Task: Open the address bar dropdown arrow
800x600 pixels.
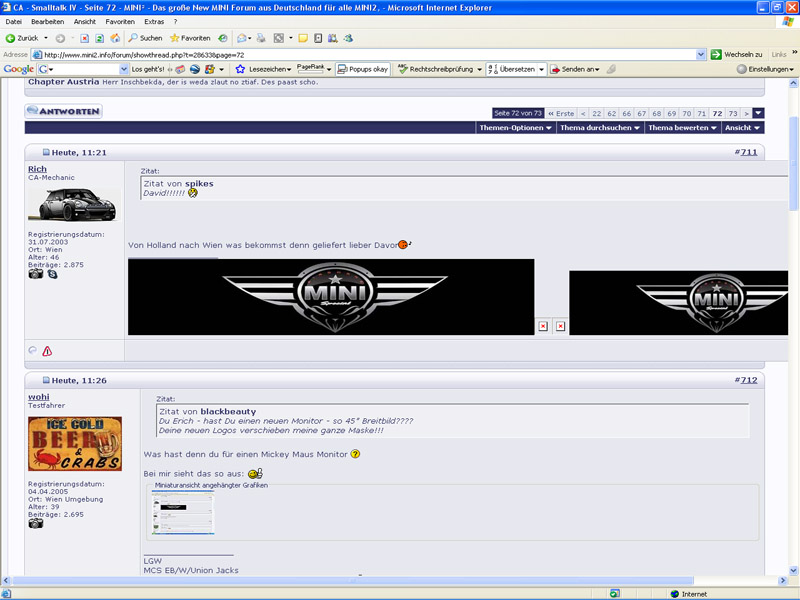Action: coord(701,55)
